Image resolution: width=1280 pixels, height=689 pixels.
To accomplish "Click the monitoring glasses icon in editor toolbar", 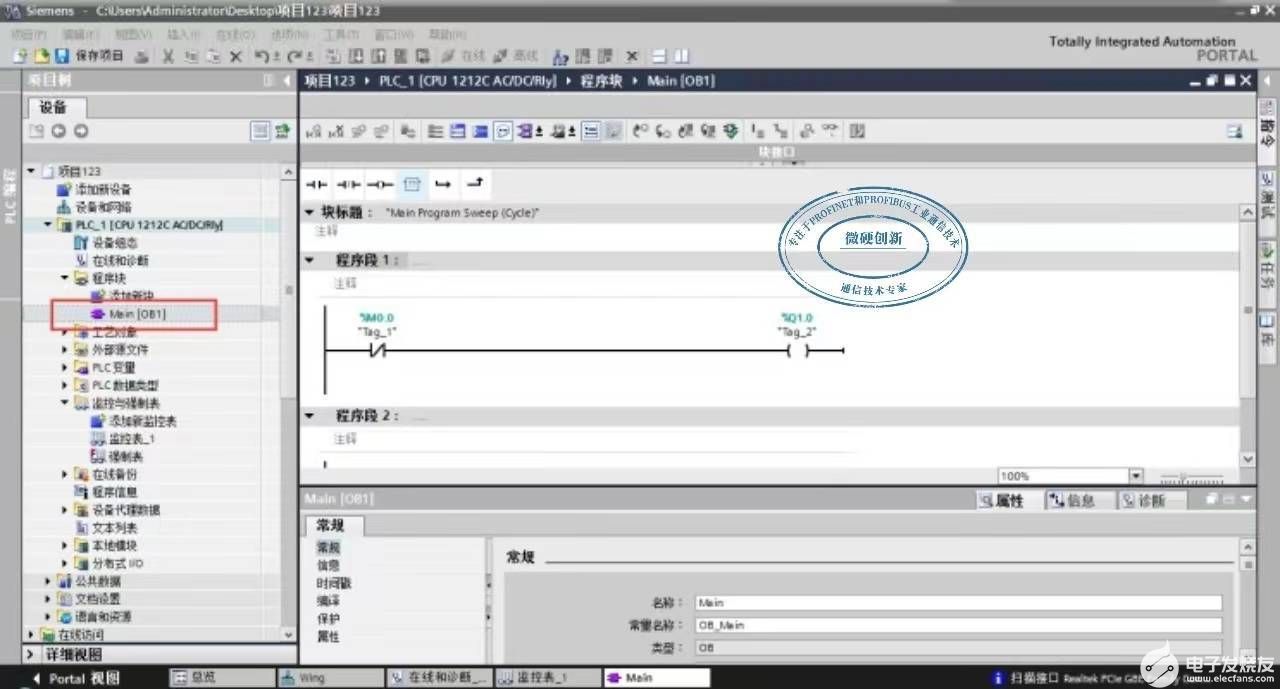I will 828,131.
